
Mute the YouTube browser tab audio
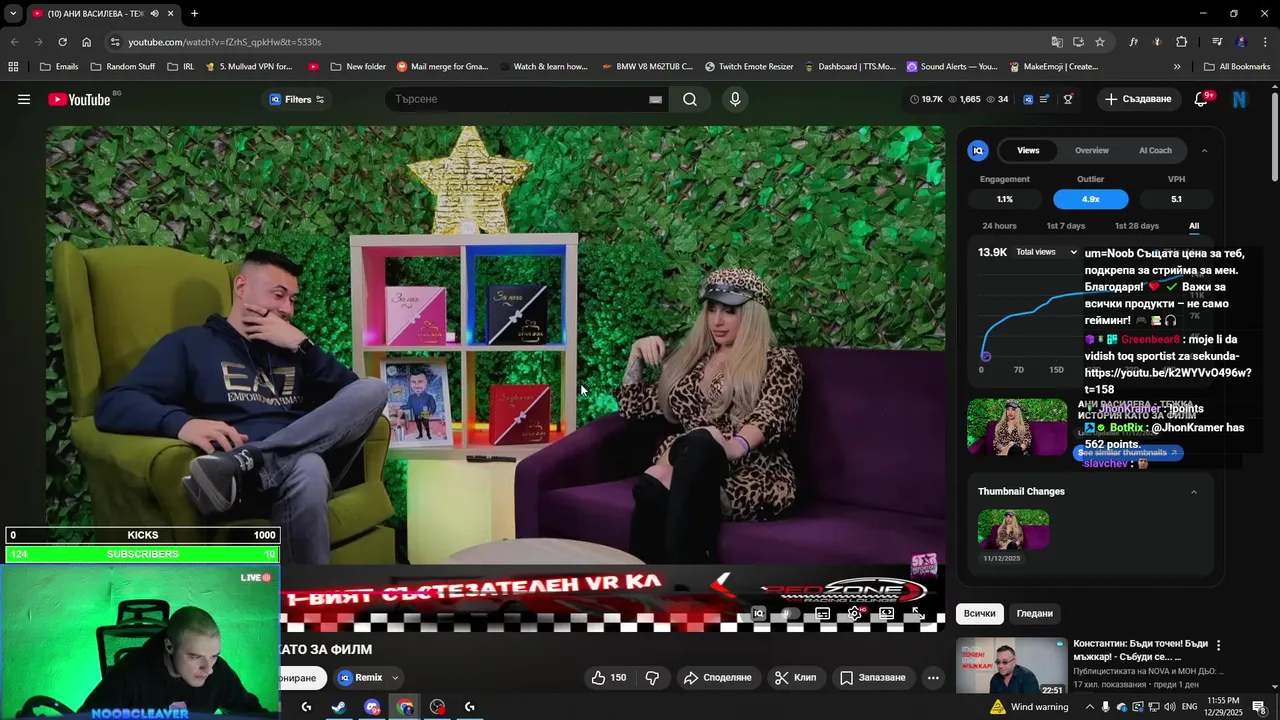coord(154,13)
